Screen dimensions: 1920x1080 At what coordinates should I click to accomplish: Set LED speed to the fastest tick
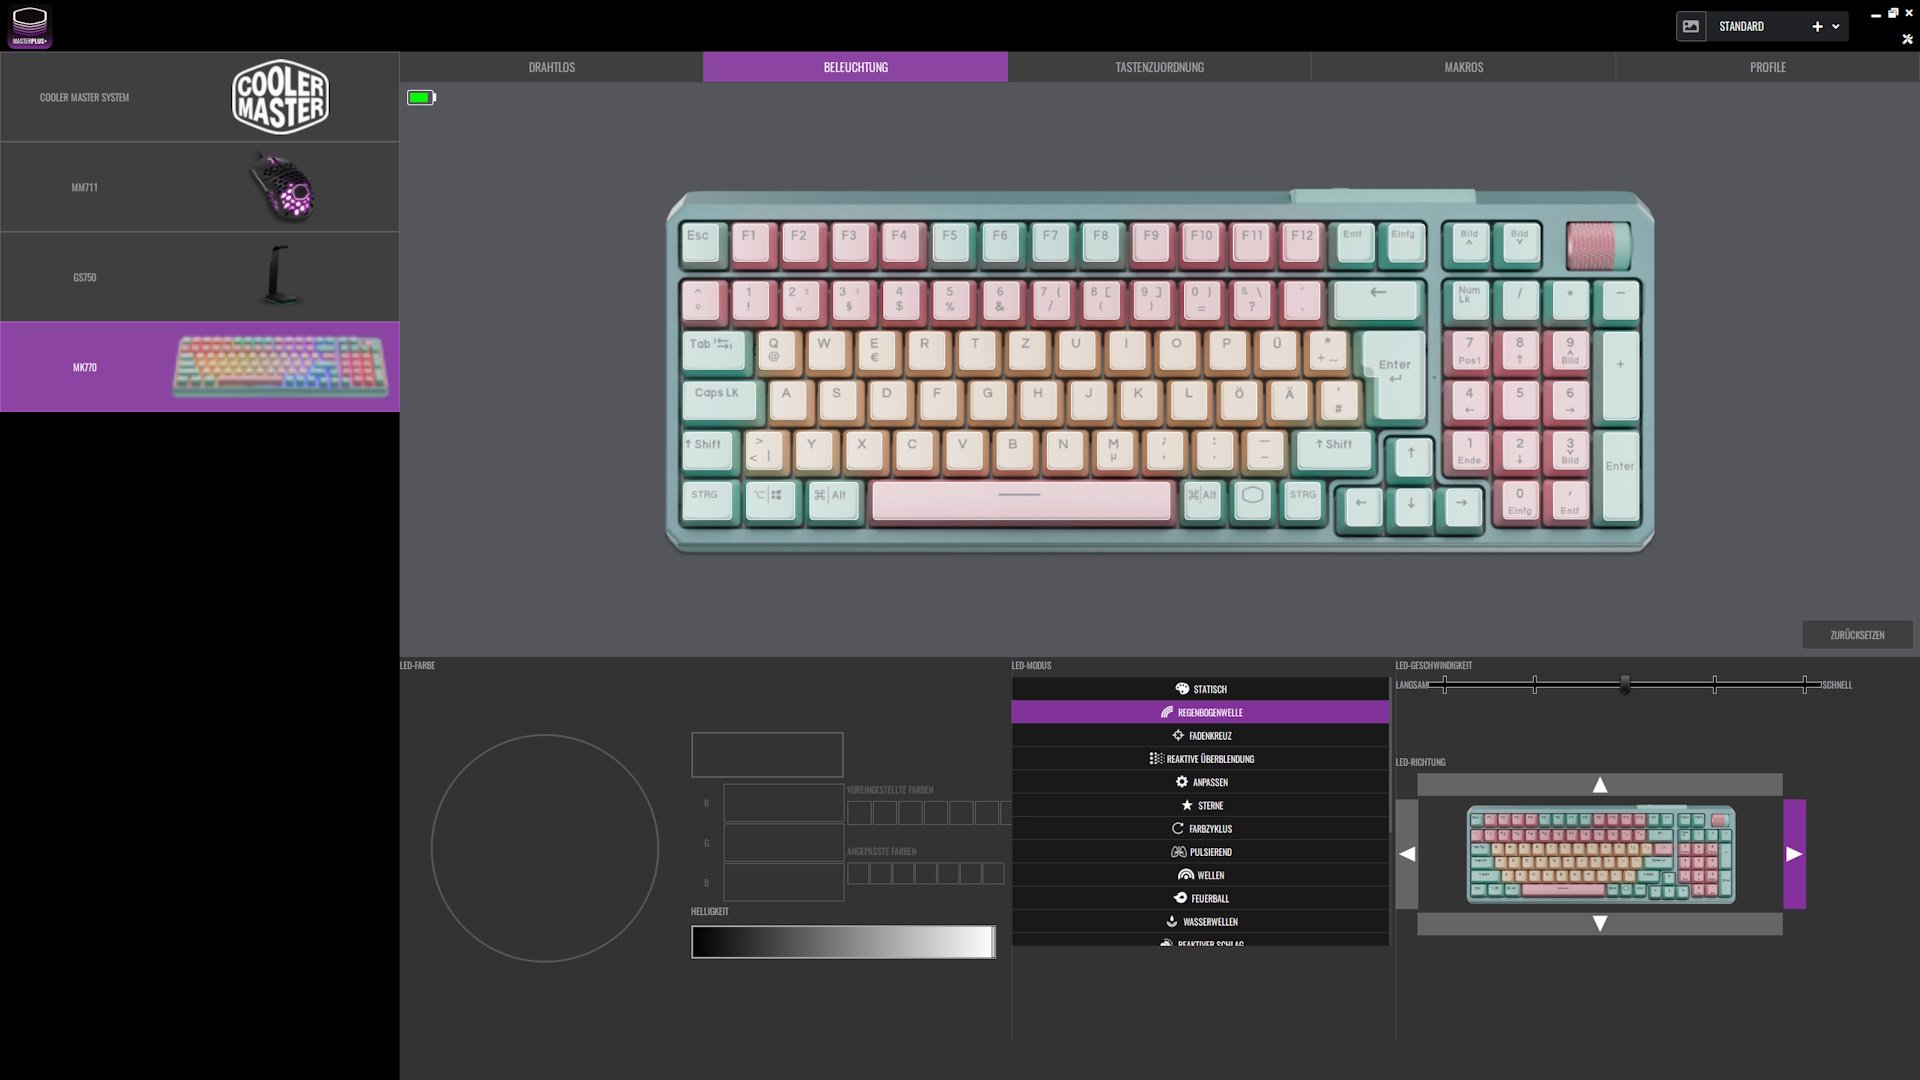(1805, 684)
